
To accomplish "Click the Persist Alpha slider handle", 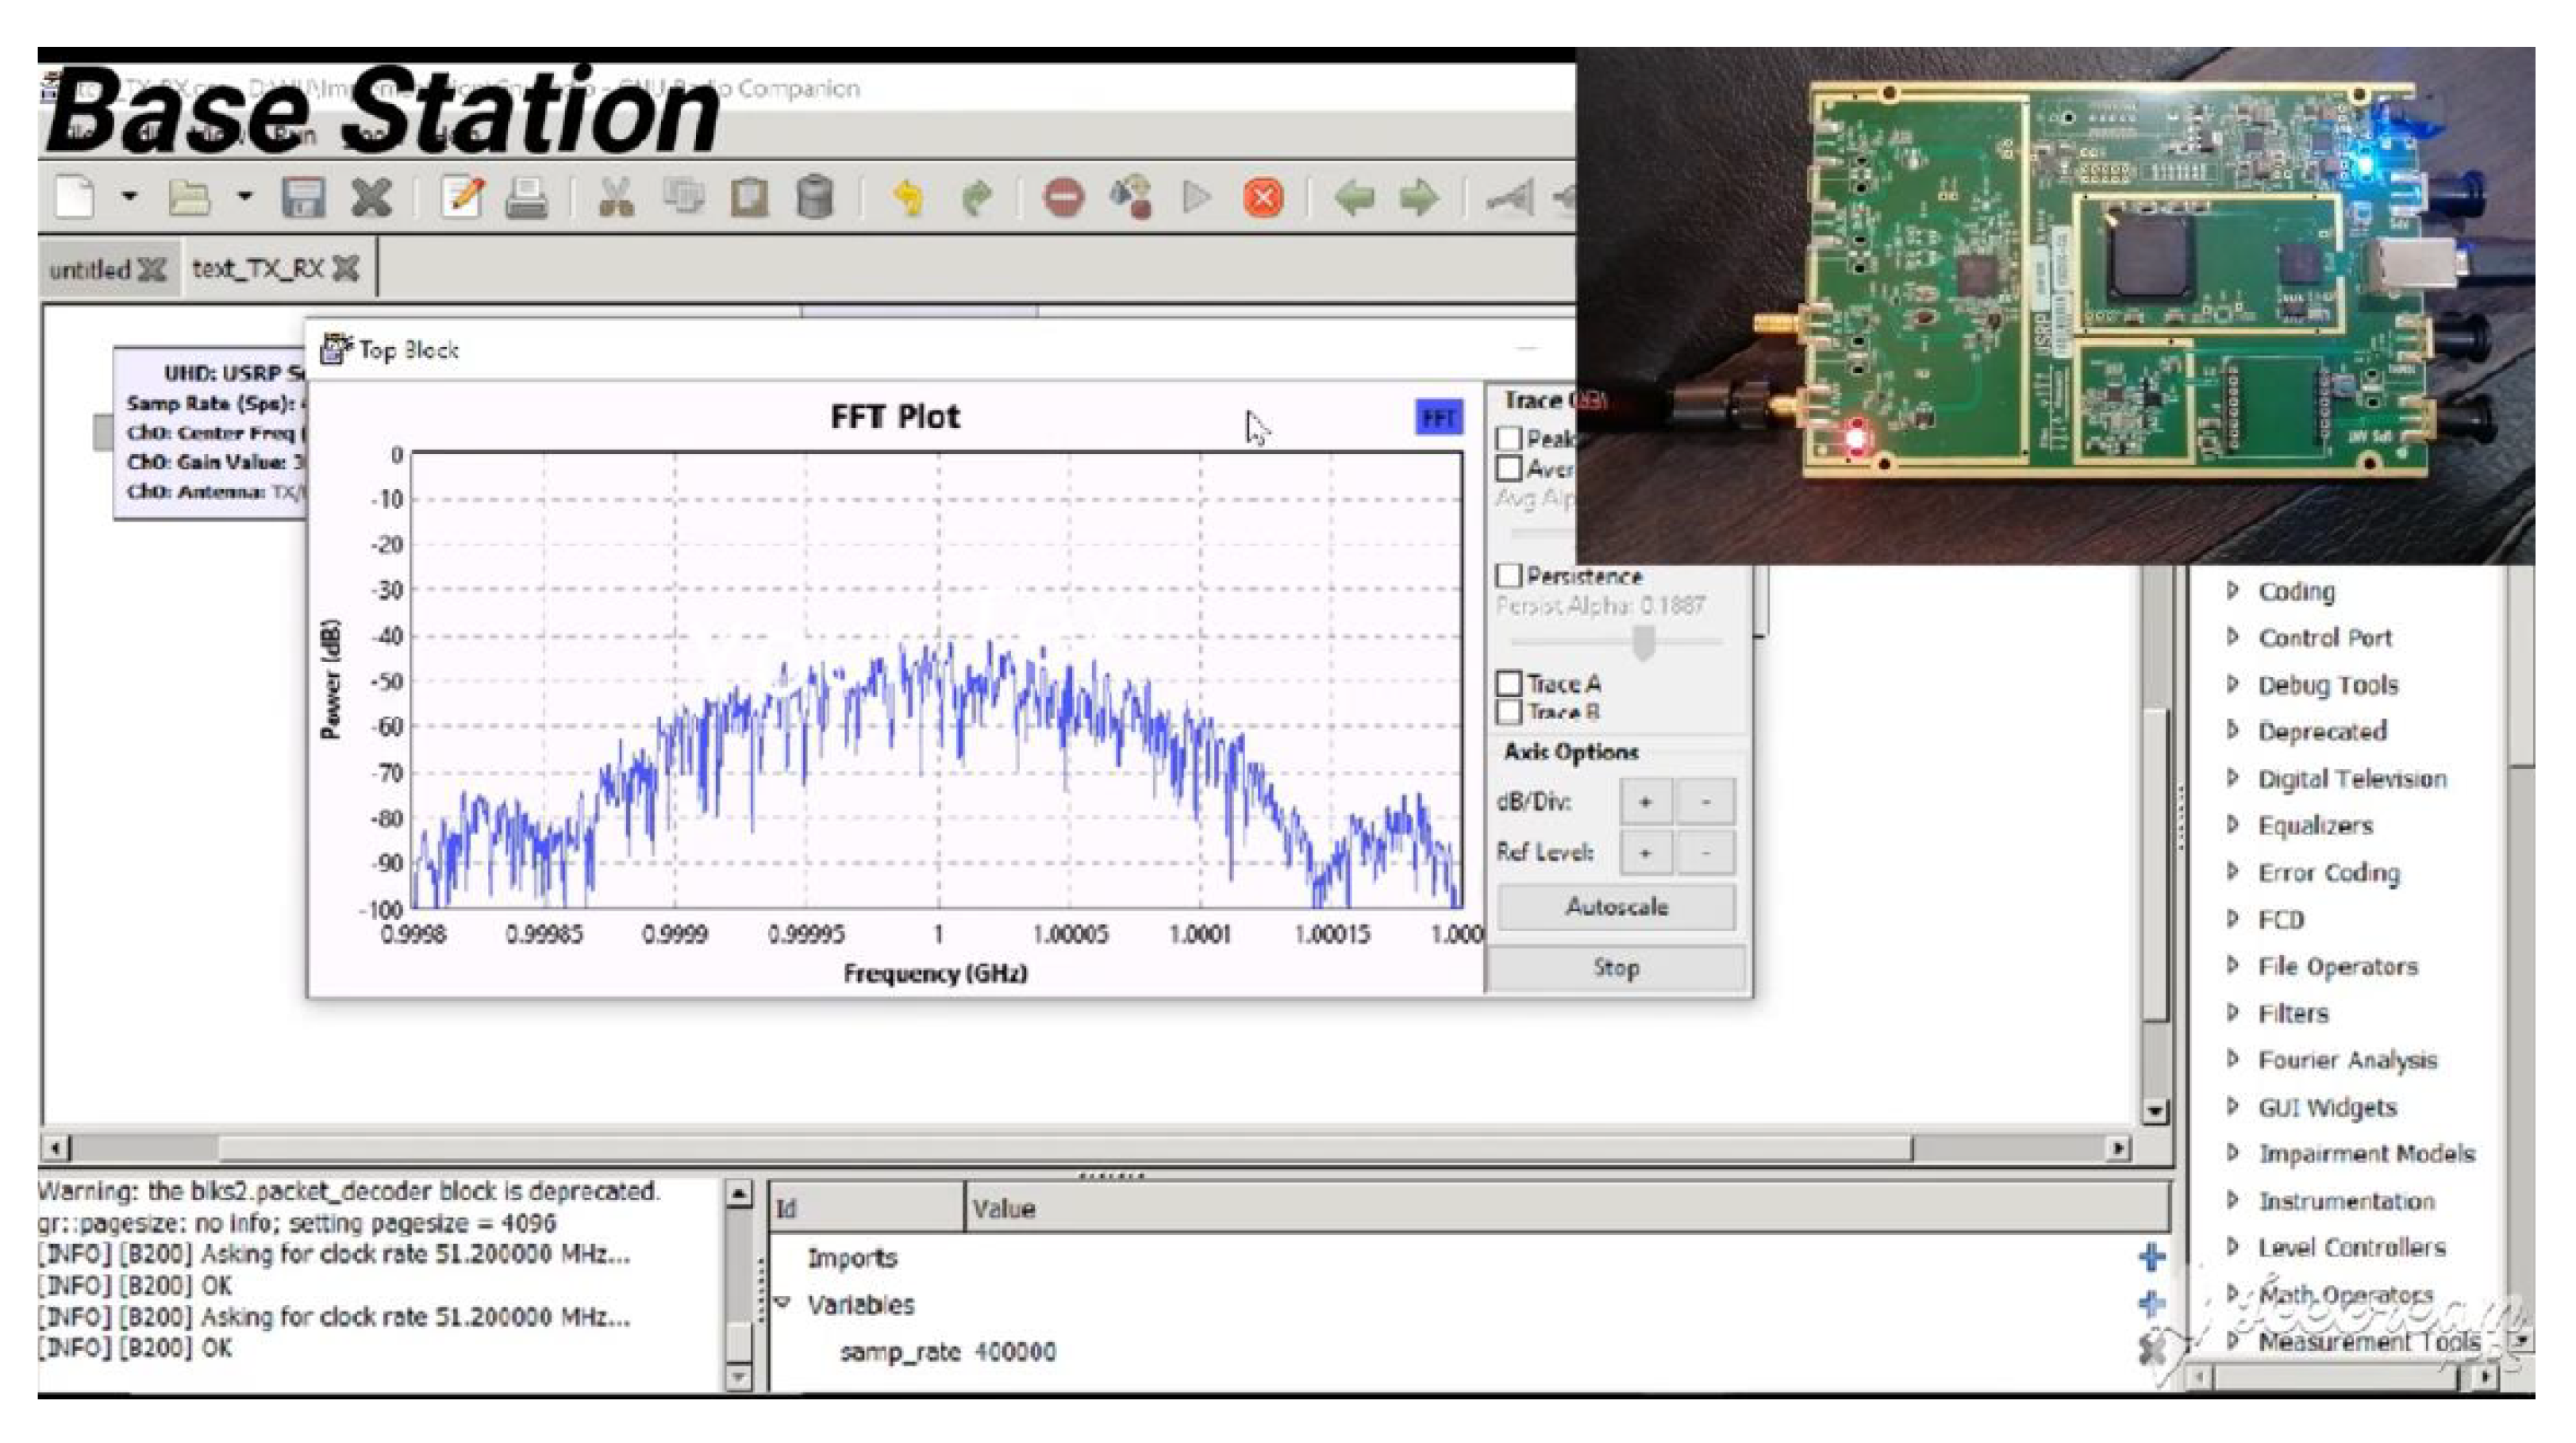I will [1643, 643].
